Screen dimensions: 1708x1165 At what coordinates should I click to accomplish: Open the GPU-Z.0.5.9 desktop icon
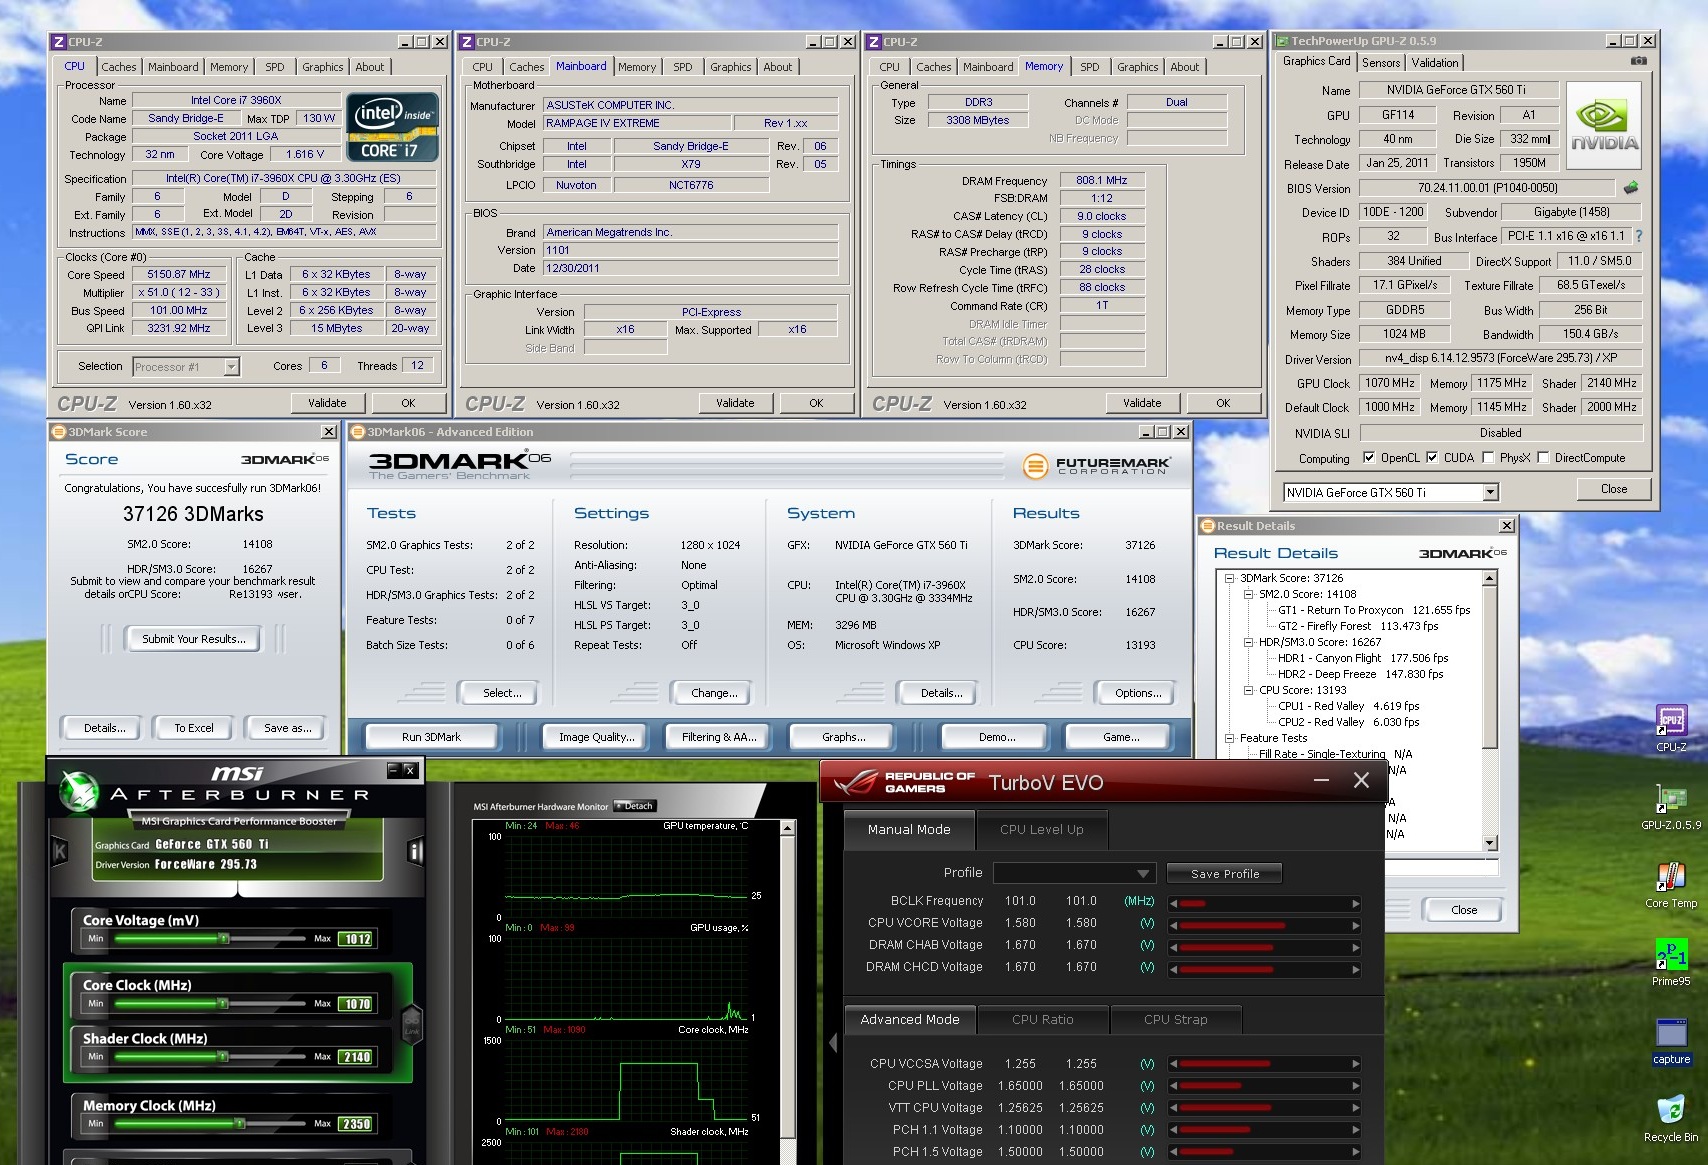1671,807
